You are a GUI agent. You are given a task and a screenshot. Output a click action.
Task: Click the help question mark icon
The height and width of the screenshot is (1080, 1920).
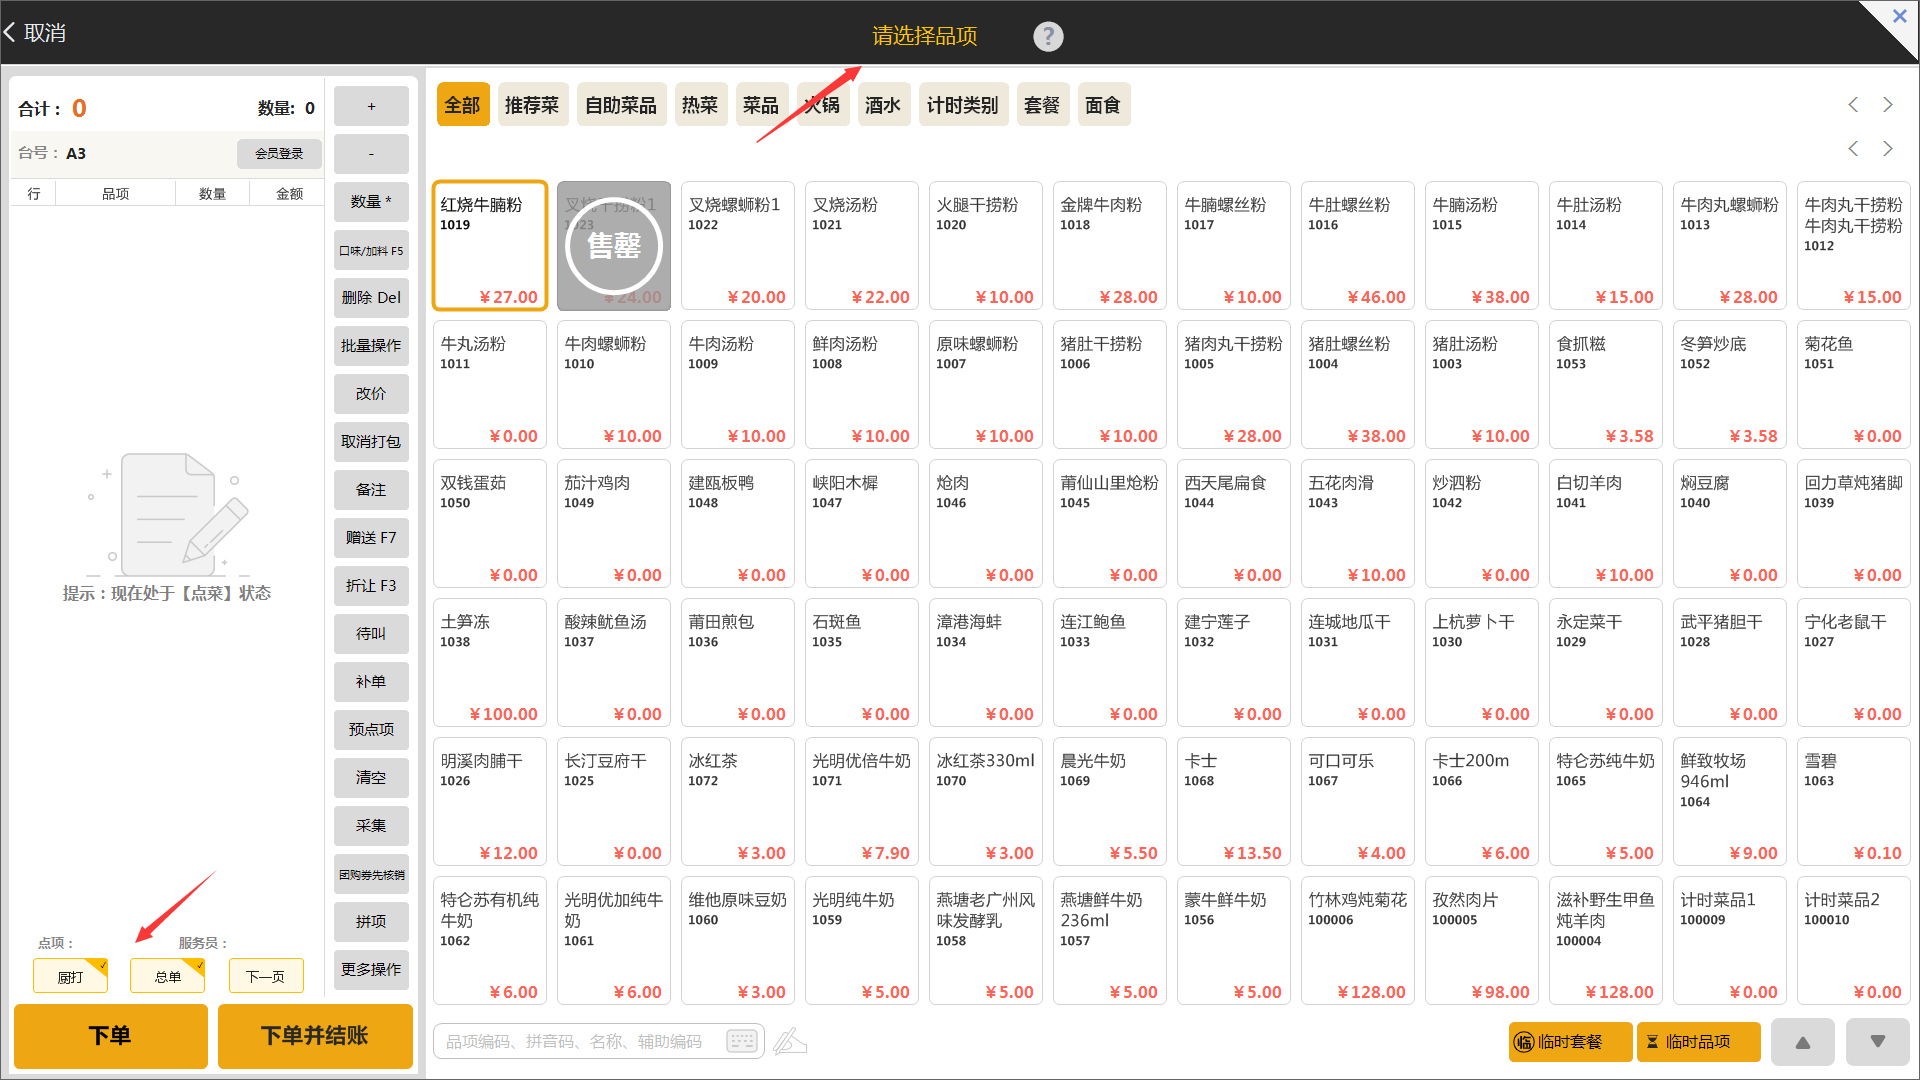(x=1047, y=37)
